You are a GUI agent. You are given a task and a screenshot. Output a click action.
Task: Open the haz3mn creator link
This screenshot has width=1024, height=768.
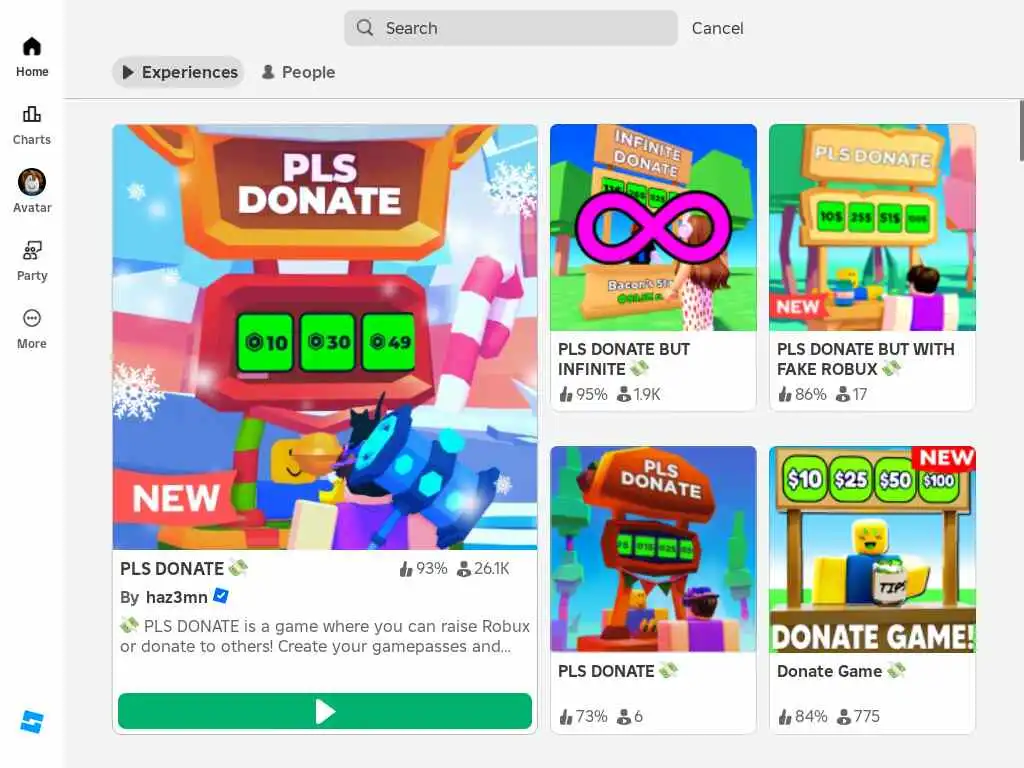pos(176,597)
